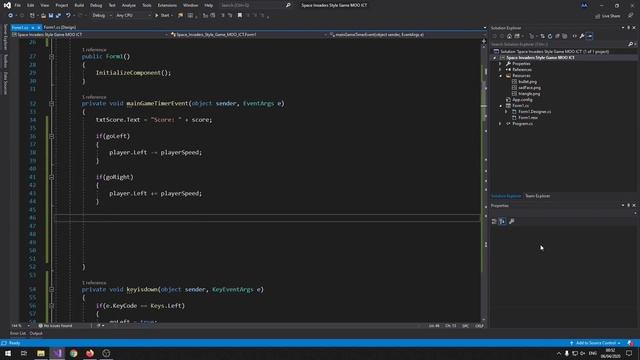Toggle pin on the Form1.cs tab
This screenshot has height=360, width=640.
(33, 27)
